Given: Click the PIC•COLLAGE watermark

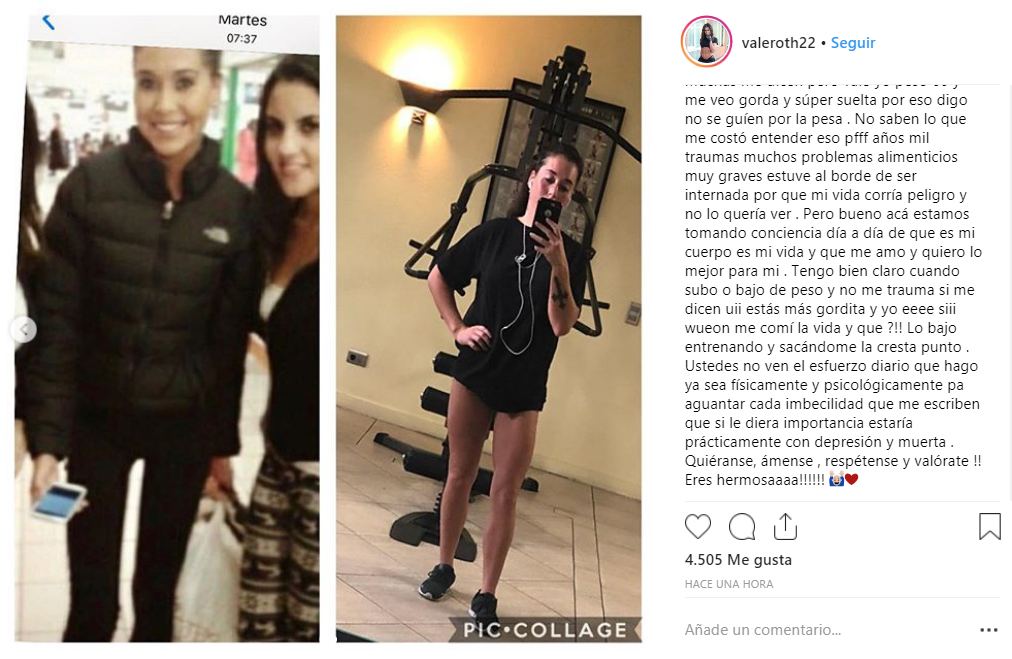Looking at the screenshot, I should pyautogui.click(x=545, y=629).
